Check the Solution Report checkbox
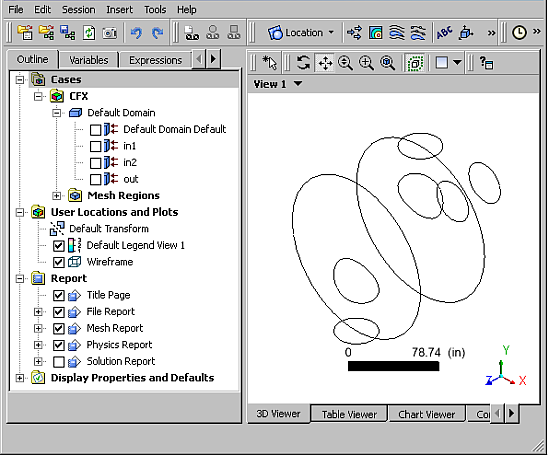The width and height of the screenshot is (550, 455). pos(59,362)
